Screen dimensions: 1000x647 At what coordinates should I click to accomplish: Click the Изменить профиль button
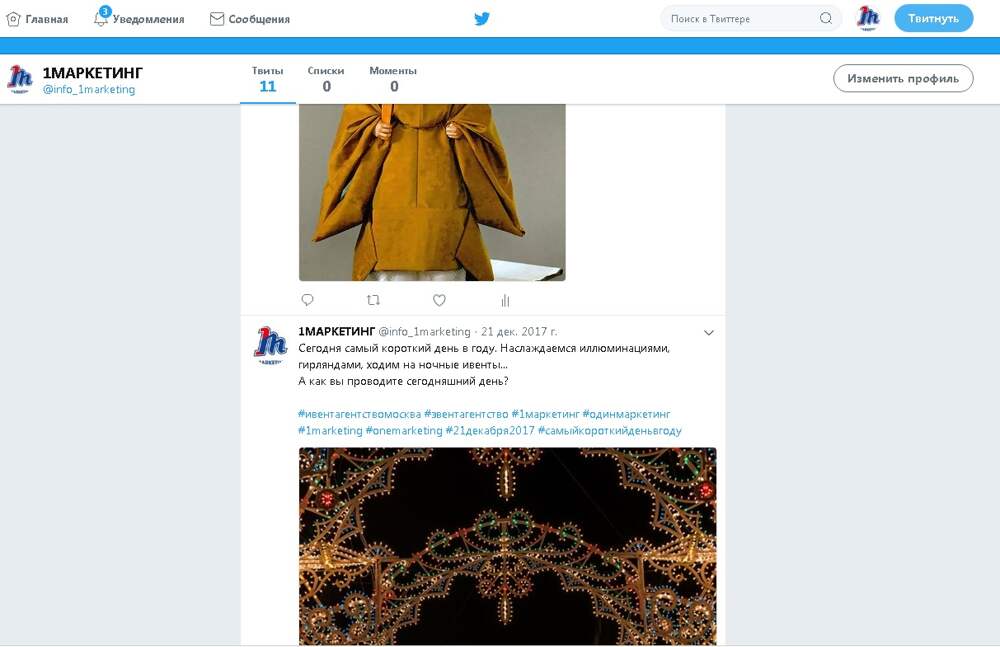point(903,78)
